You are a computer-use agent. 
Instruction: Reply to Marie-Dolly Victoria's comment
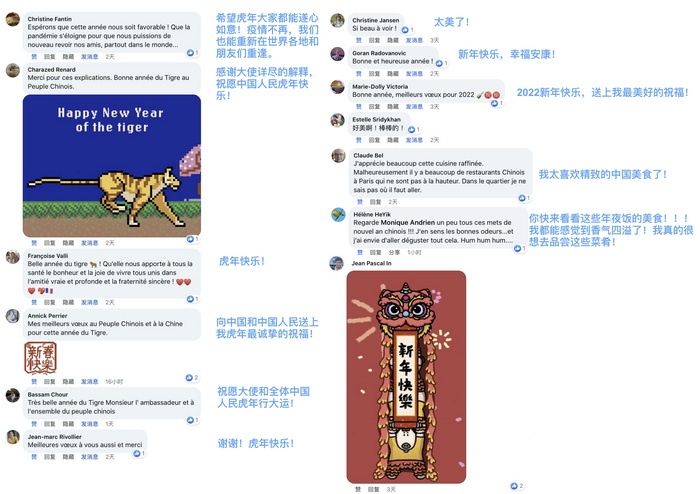(374, 107)
